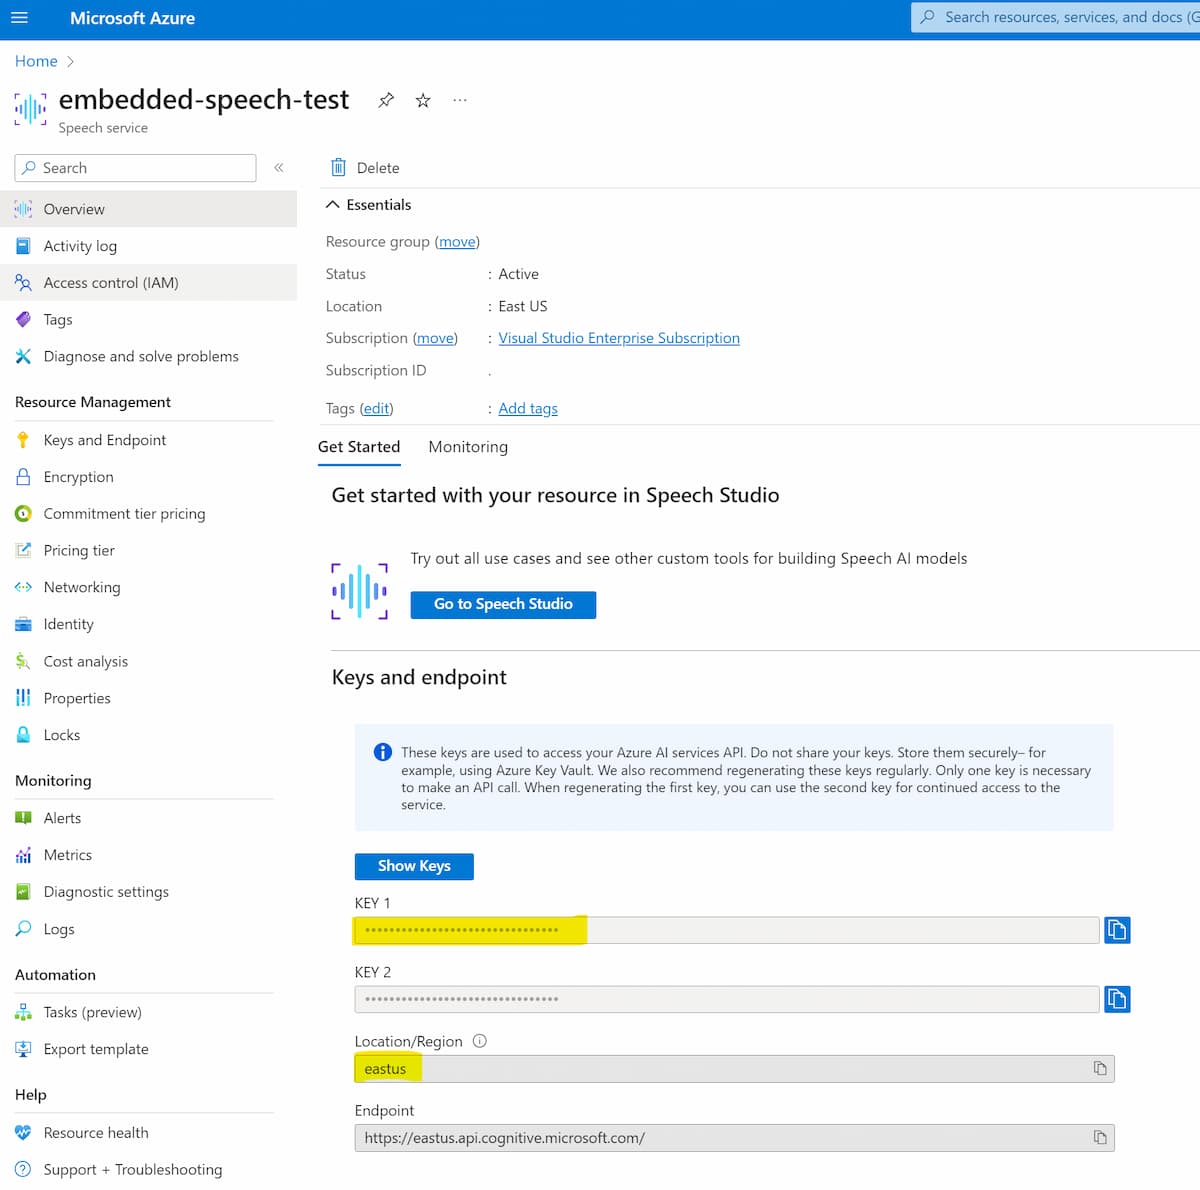The height and width of the screenshot is (1190, 1200).
Task: Collapse the Essentials section
Action: (333, 204)
